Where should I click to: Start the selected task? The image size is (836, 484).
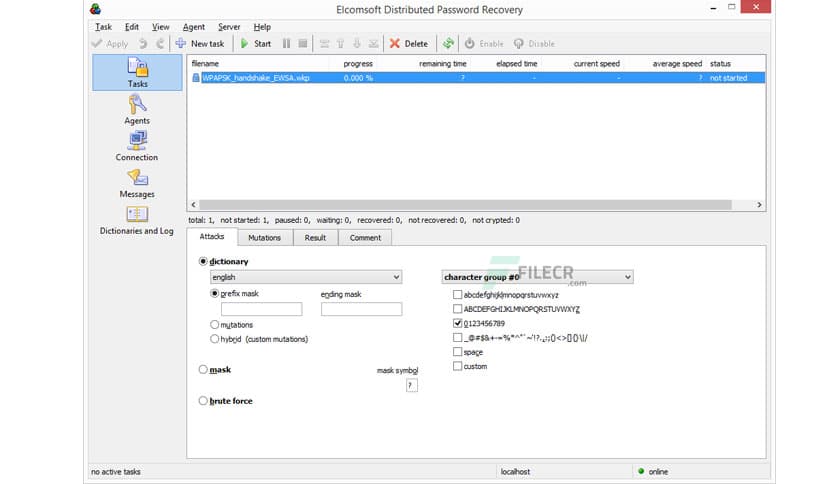tap(256, 44)
